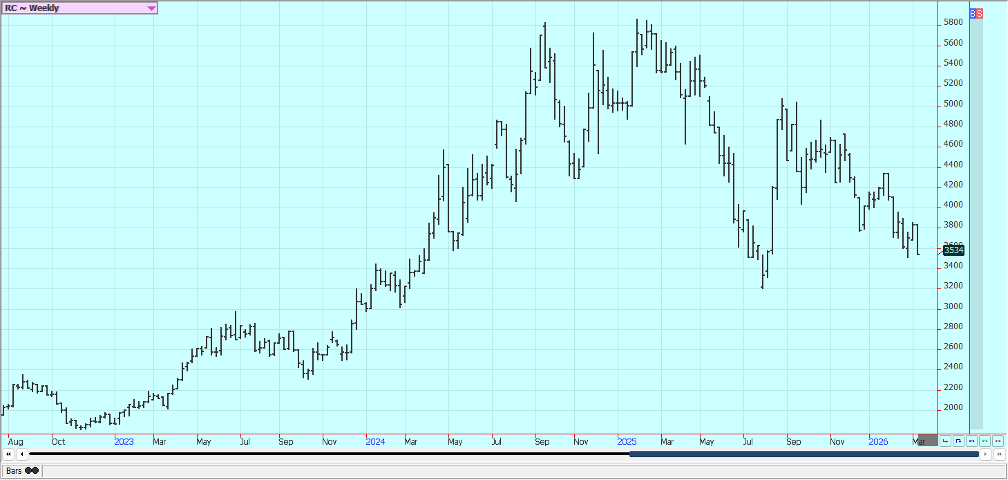Viewport: 1008px width, 480px height.
Task: Select the Bars tab at the bottom
Action: click(14, 470)
